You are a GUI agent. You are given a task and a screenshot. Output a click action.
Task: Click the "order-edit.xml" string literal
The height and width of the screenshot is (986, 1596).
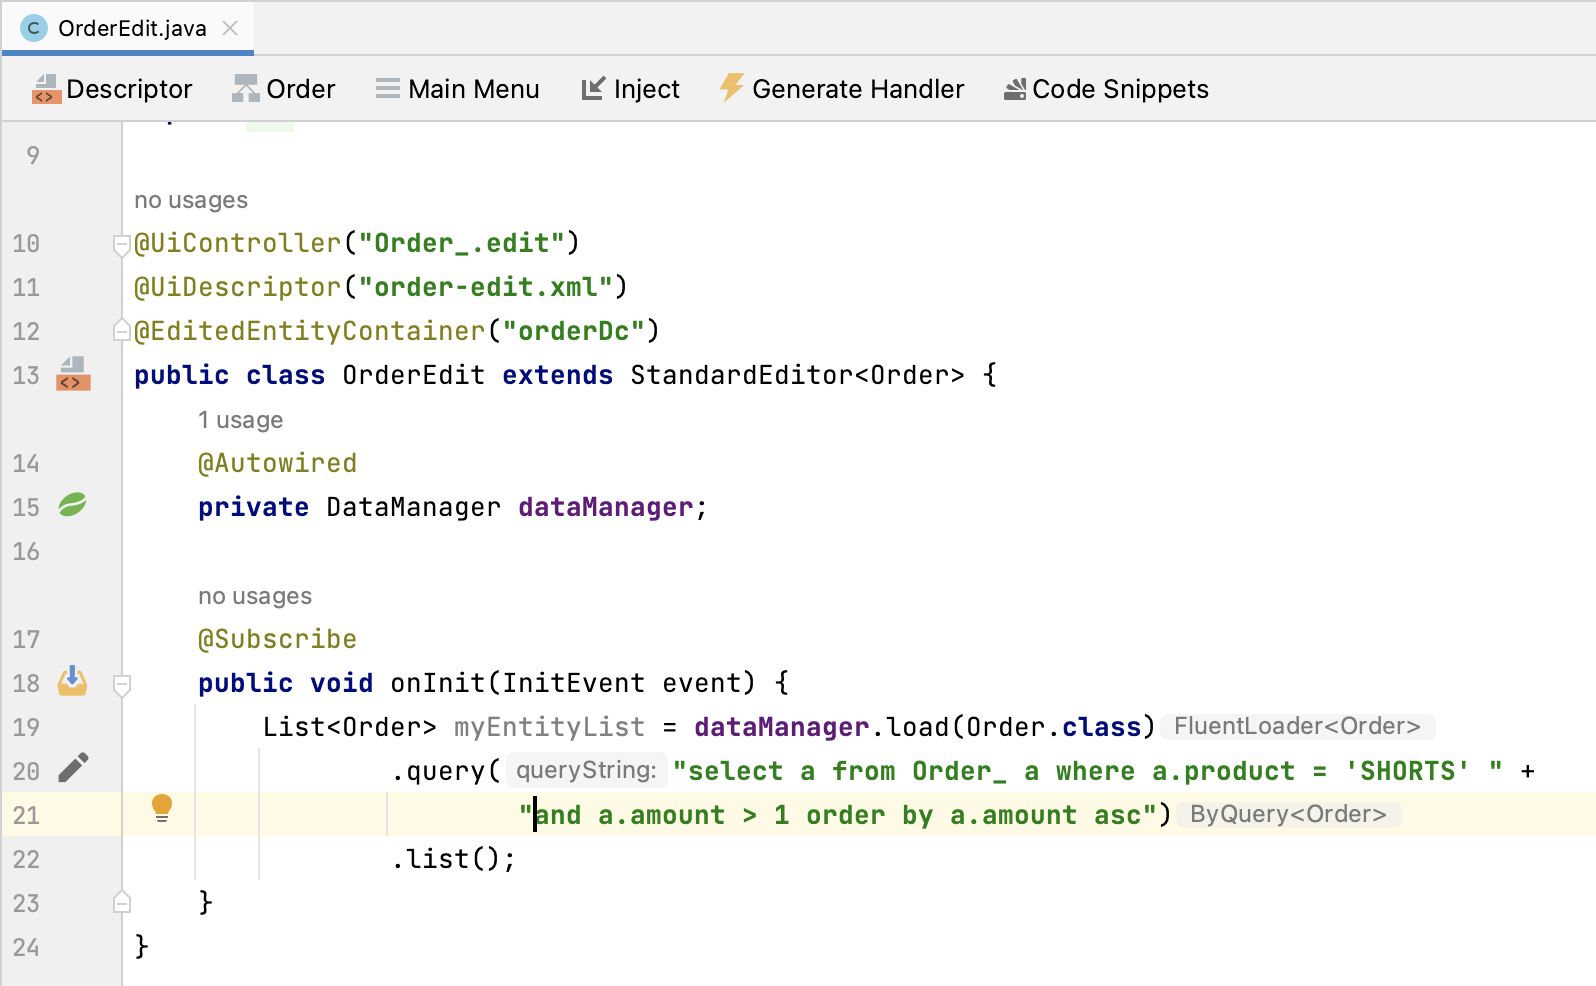[x=485, y=287]
